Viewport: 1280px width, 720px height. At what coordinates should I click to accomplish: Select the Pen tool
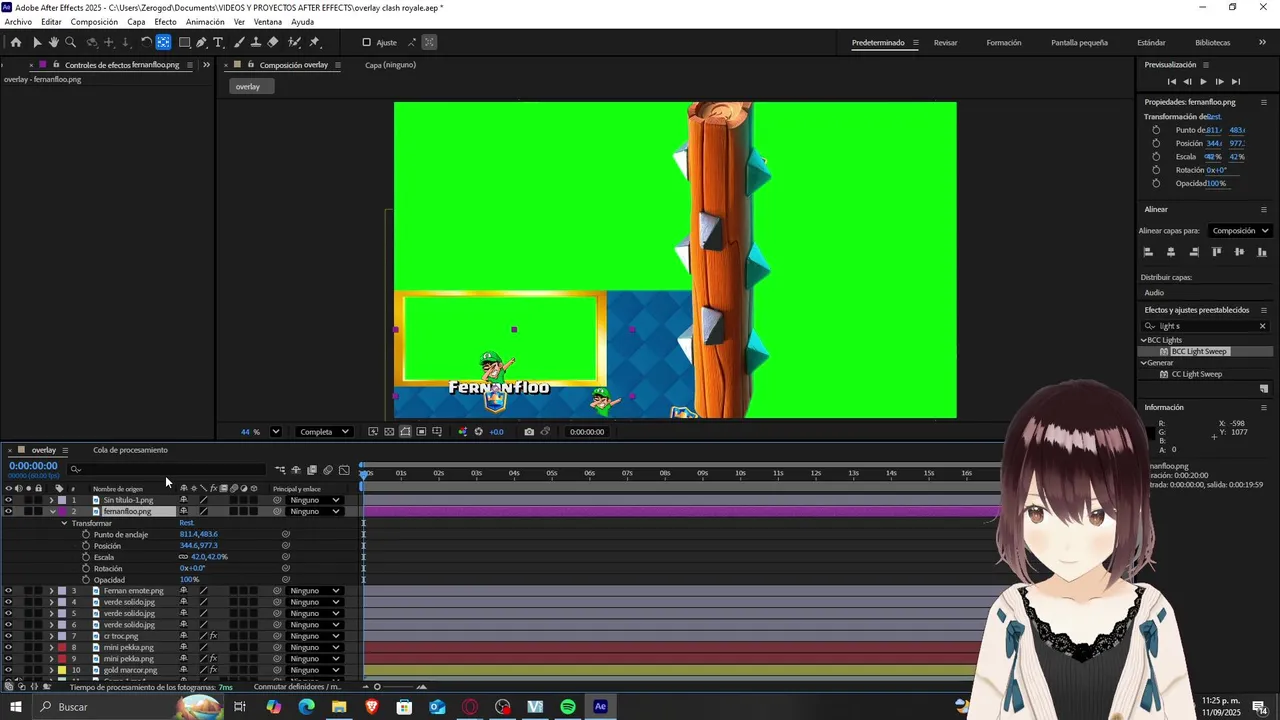pyautogui.click(x=201, y=42)
